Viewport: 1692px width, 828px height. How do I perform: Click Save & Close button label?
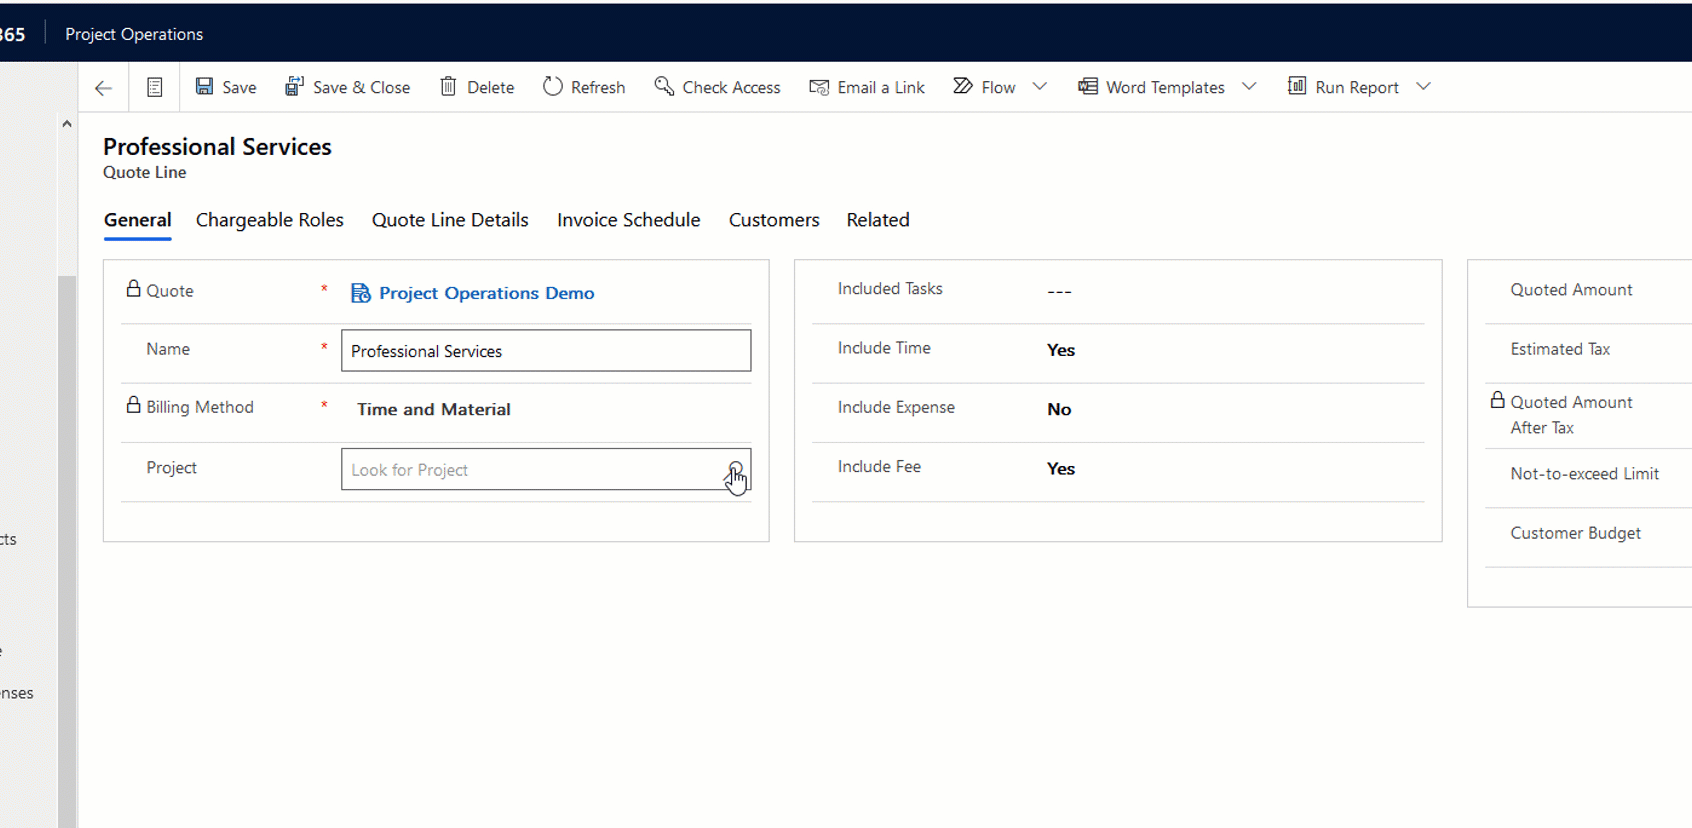pyautogui.click(x=362, y=88)
